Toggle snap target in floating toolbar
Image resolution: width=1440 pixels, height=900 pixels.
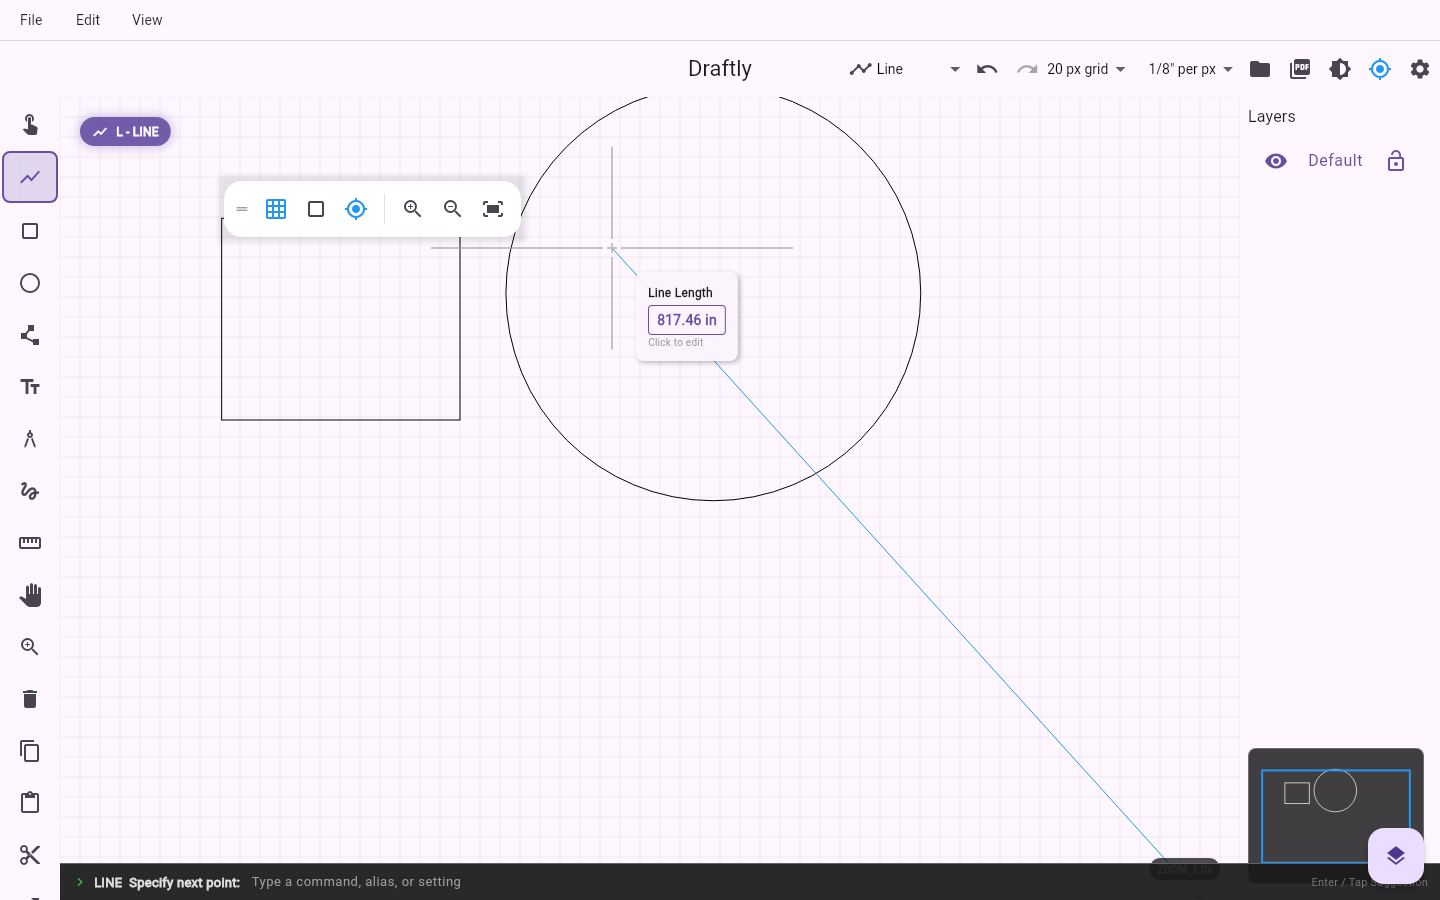coord(356,209)
